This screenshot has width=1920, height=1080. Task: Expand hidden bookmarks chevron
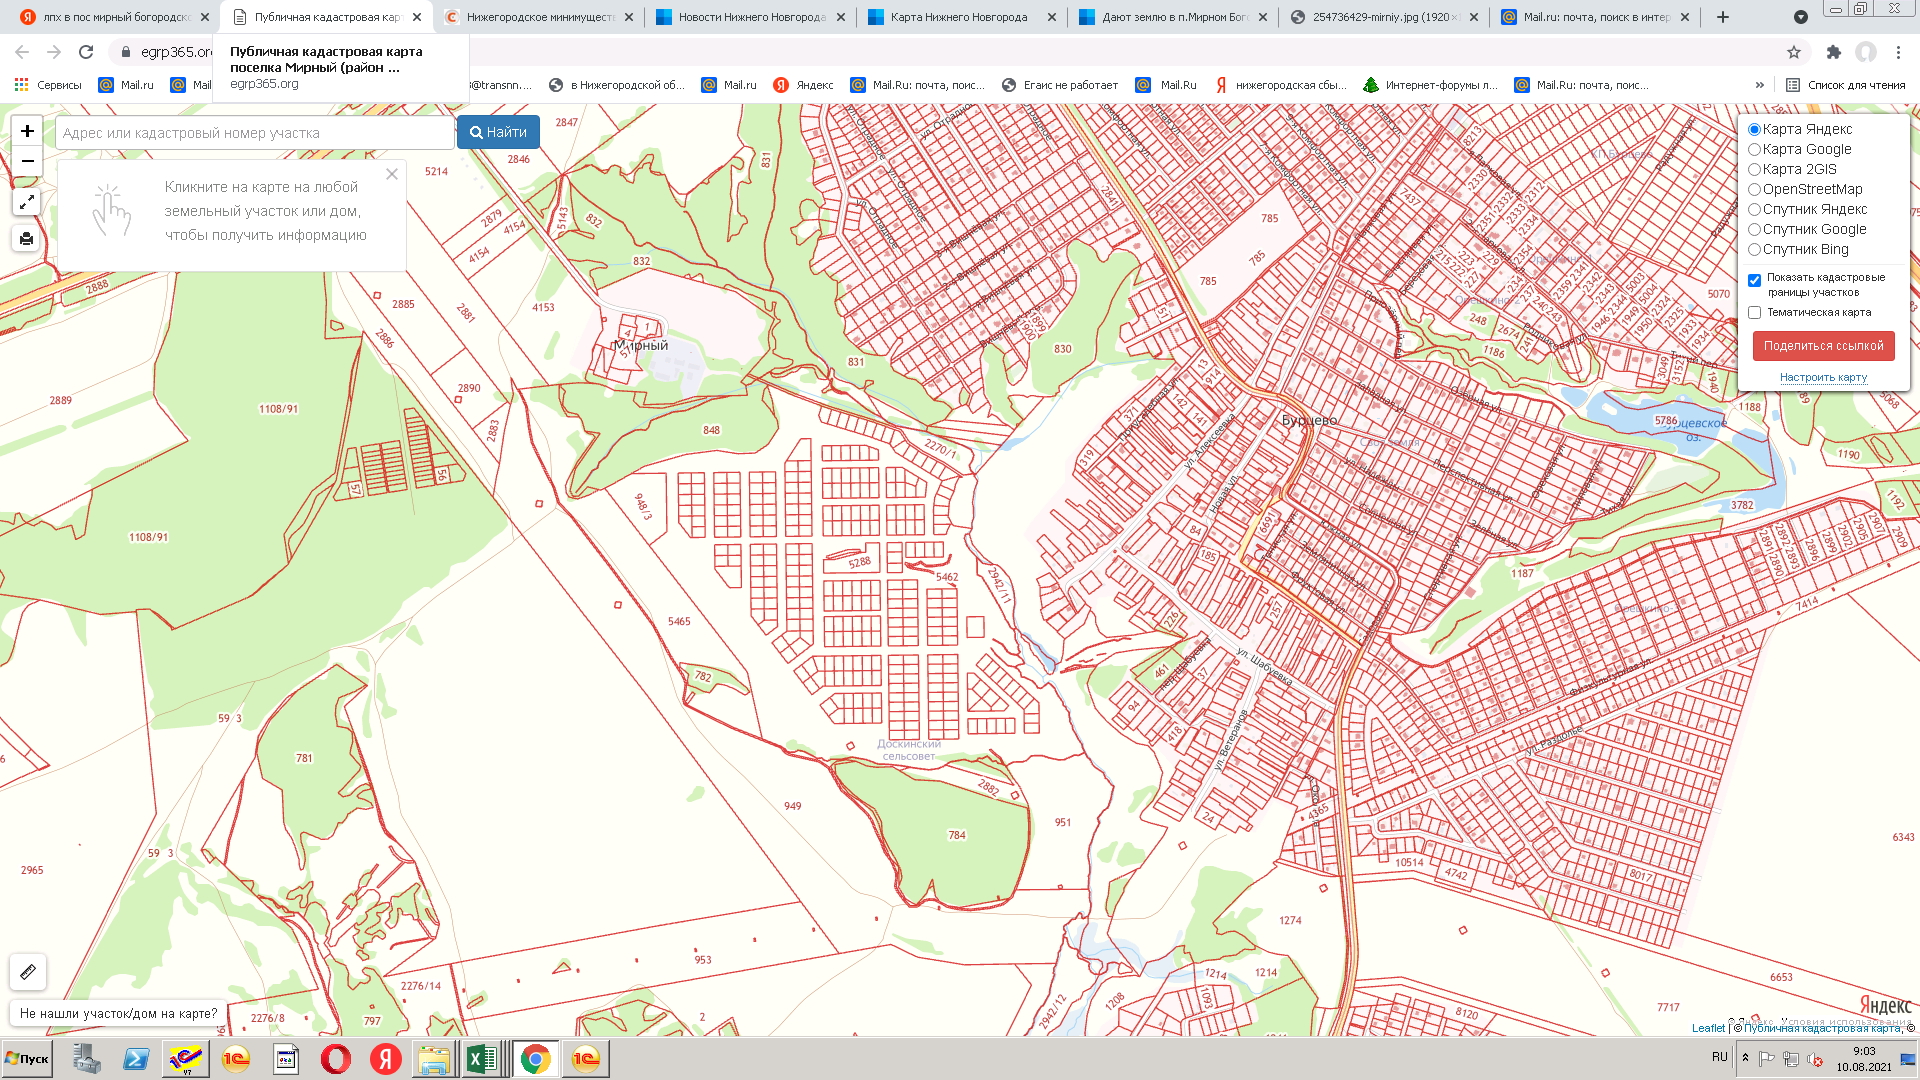[x=1760, y=85]
